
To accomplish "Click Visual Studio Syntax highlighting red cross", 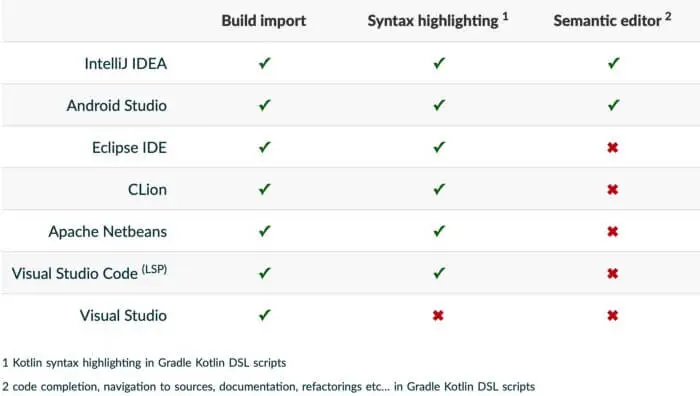I will 438,316.
